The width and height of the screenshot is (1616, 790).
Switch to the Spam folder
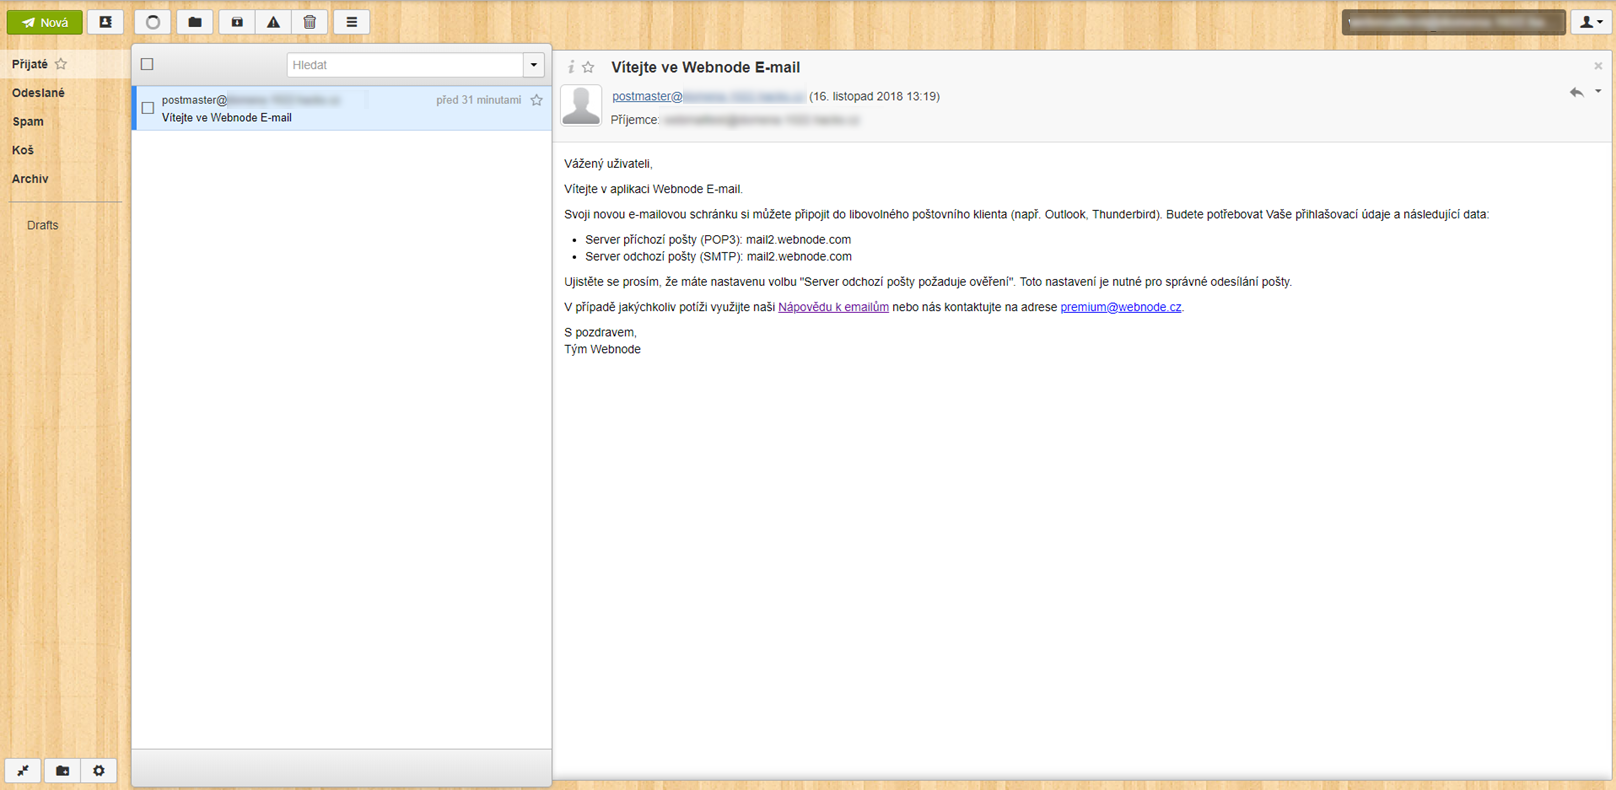28,122
